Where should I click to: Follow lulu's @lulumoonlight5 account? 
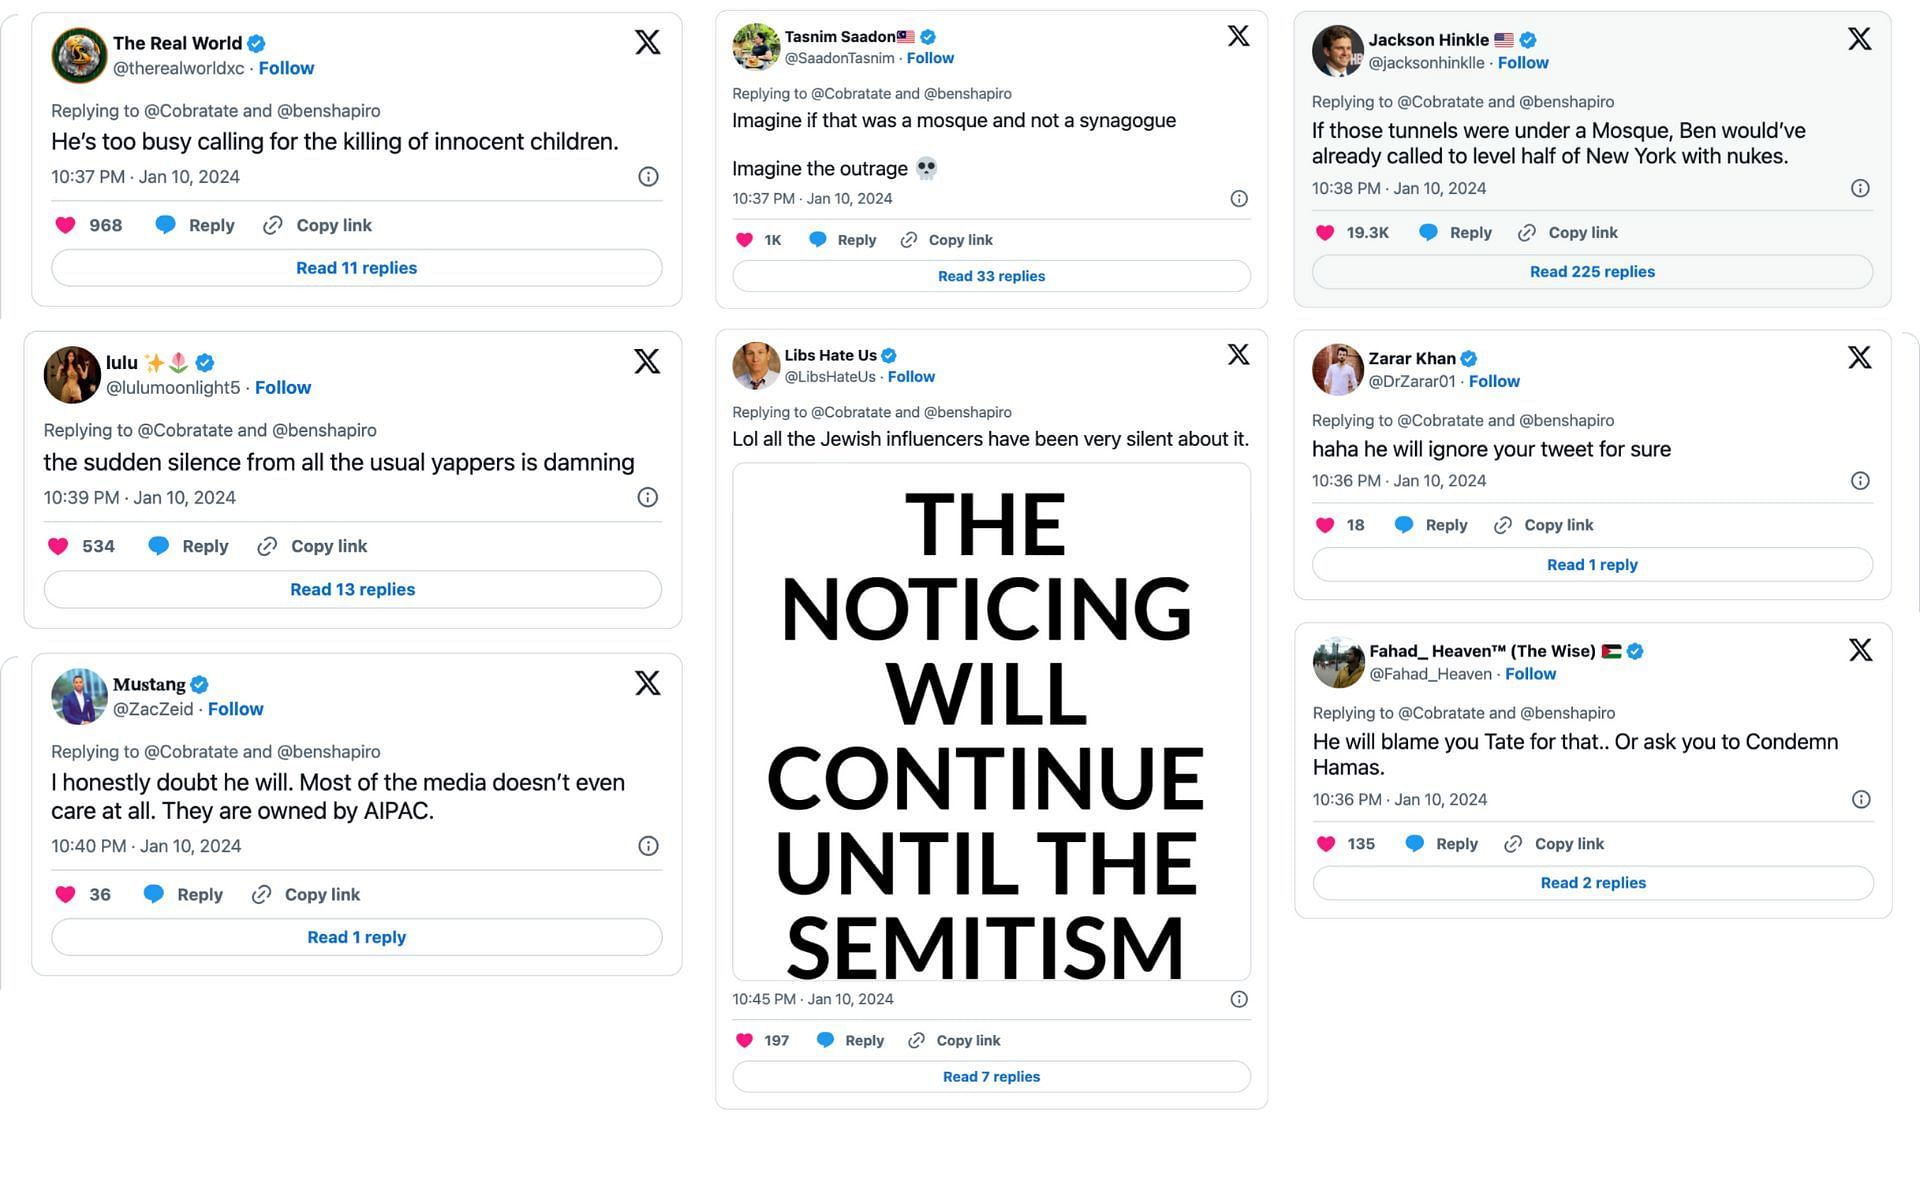pyautogui.click(x=283, y=387)
